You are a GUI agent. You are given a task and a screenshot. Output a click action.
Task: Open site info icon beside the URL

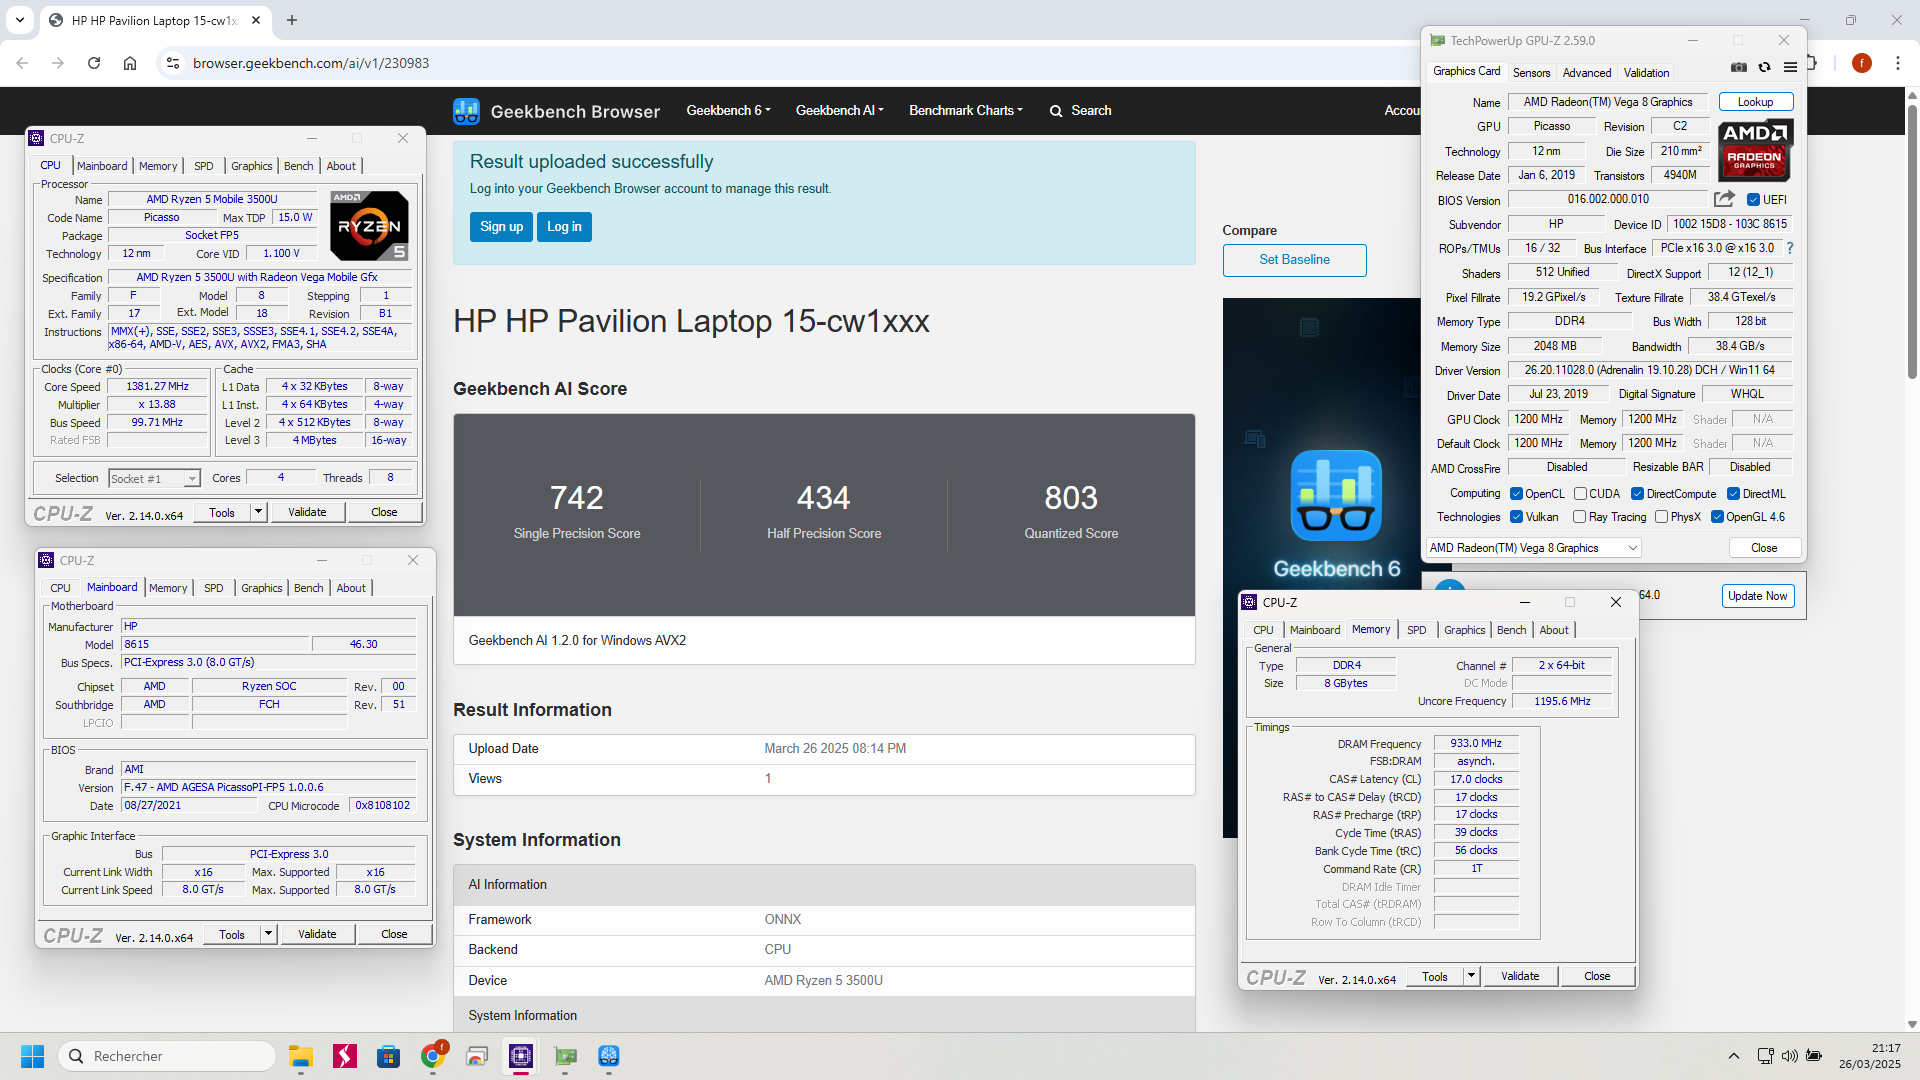(173, 63)
